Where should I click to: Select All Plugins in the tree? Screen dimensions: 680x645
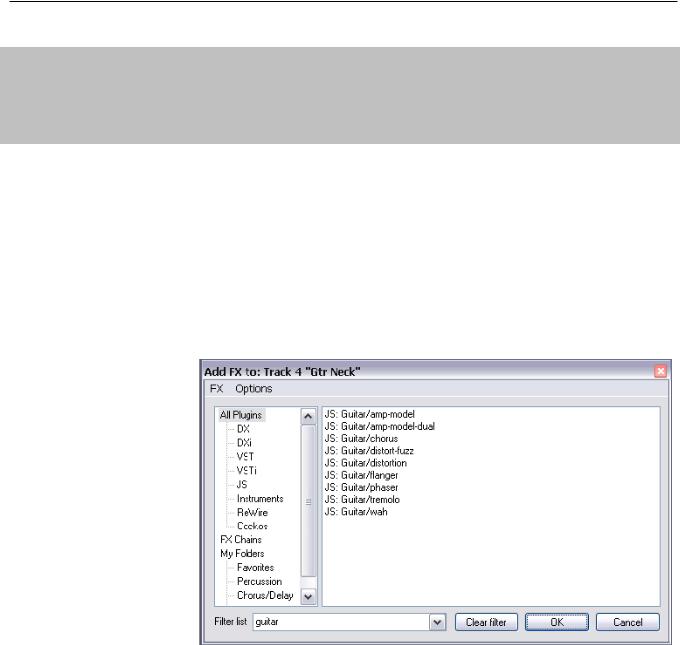coord(241,415)
